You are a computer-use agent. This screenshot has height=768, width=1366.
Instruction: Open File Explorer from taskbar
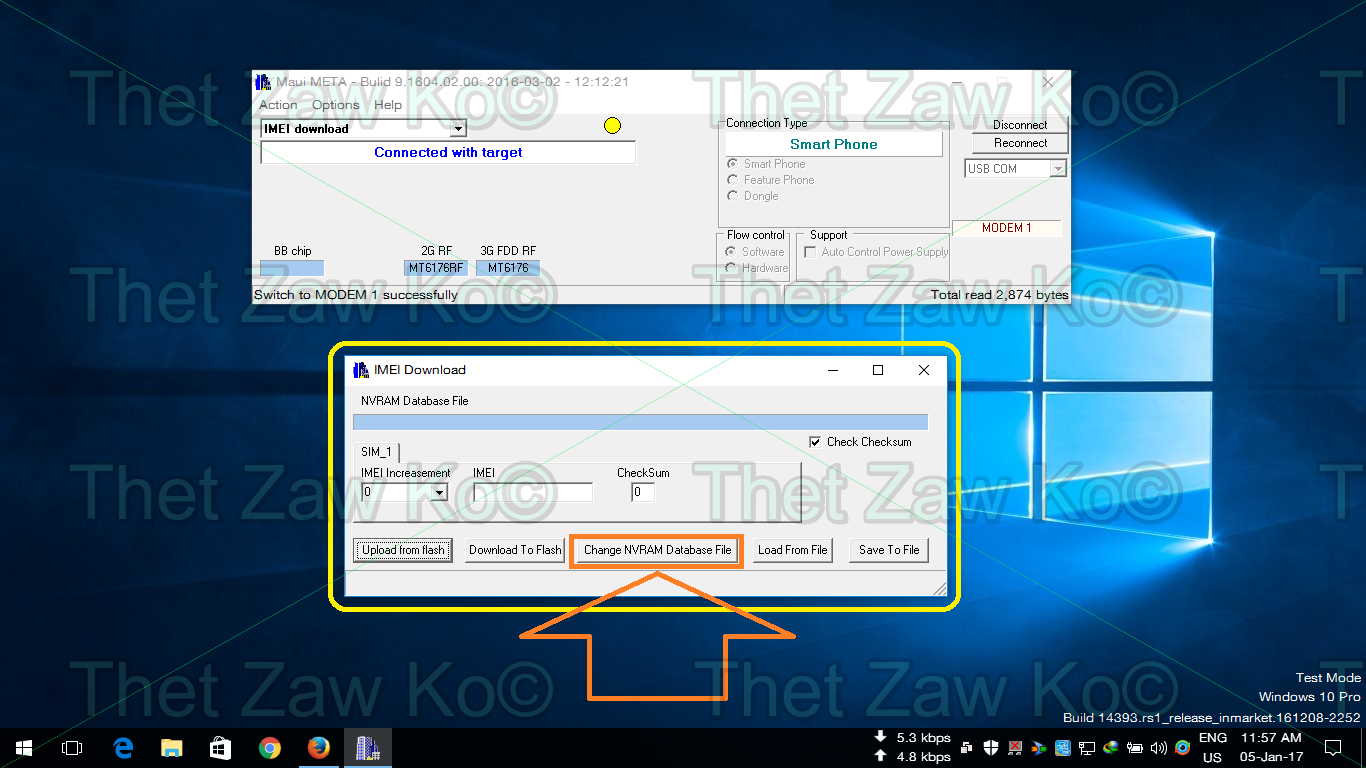tap(172, 748)
